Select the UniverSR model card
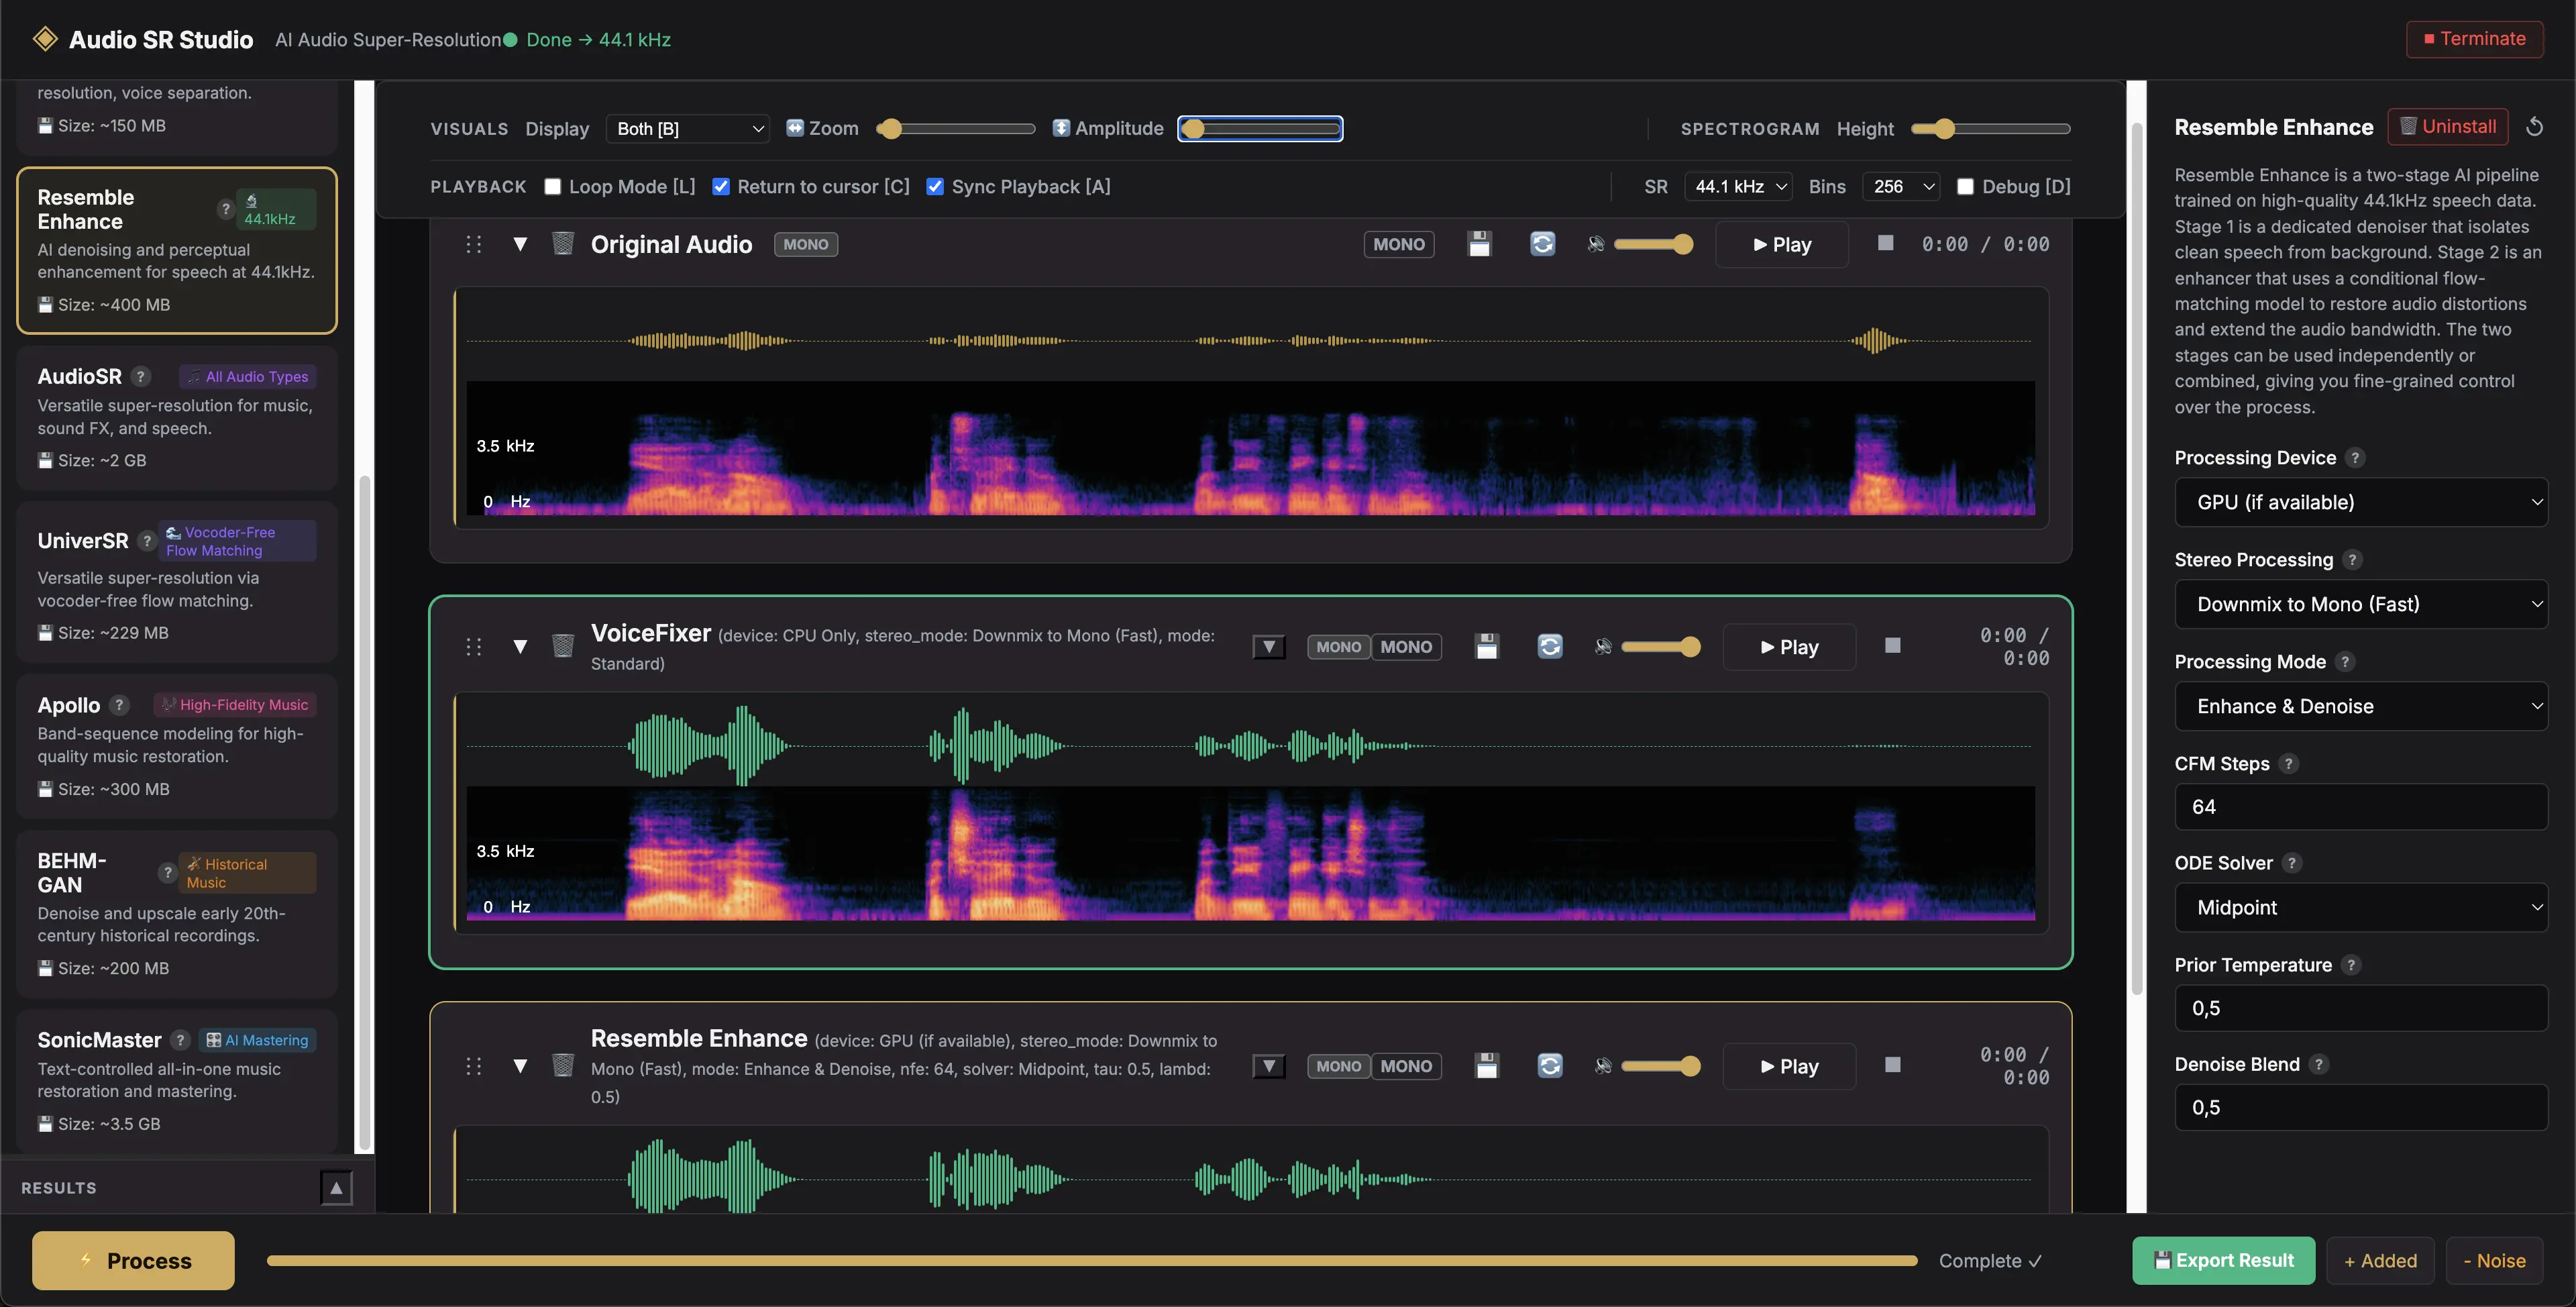 click(x=177, y=582)
